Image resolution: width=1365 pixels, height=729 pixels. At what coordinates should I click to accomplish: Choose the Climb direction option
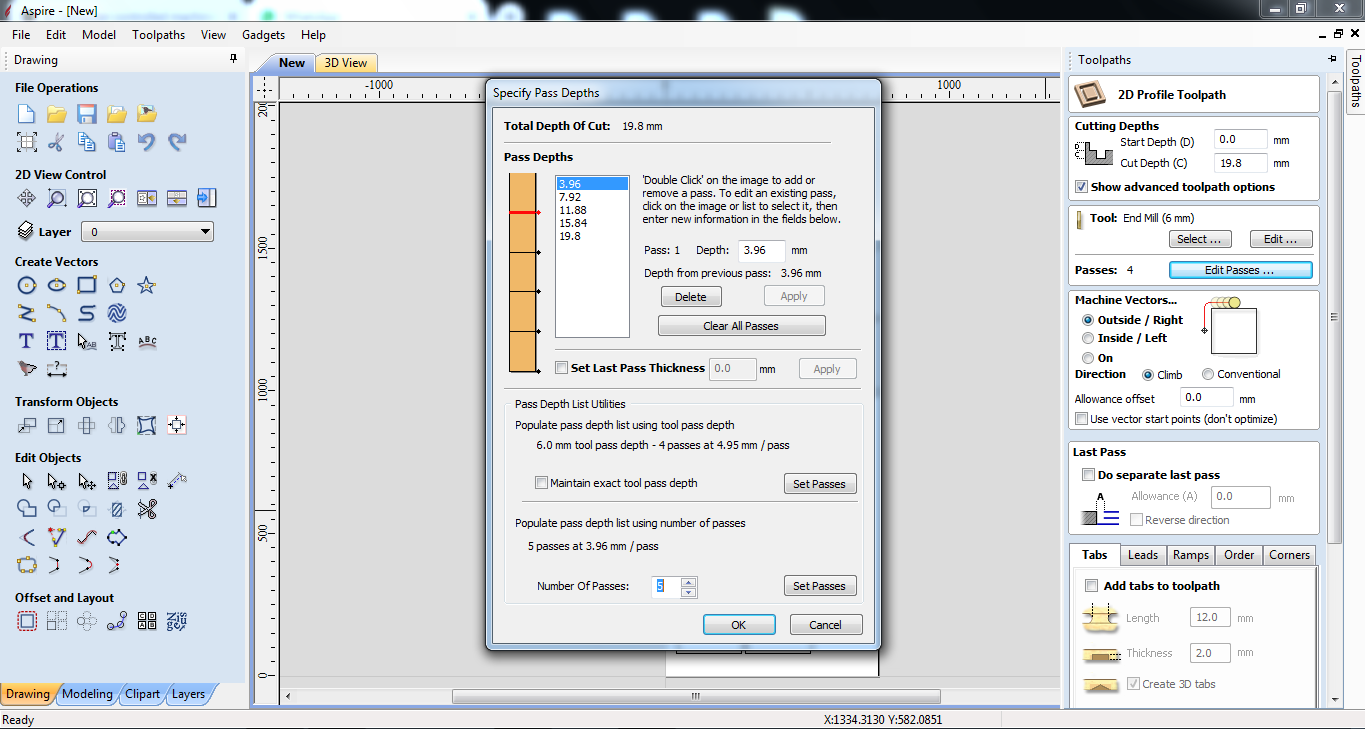[x=1148, y=374]
